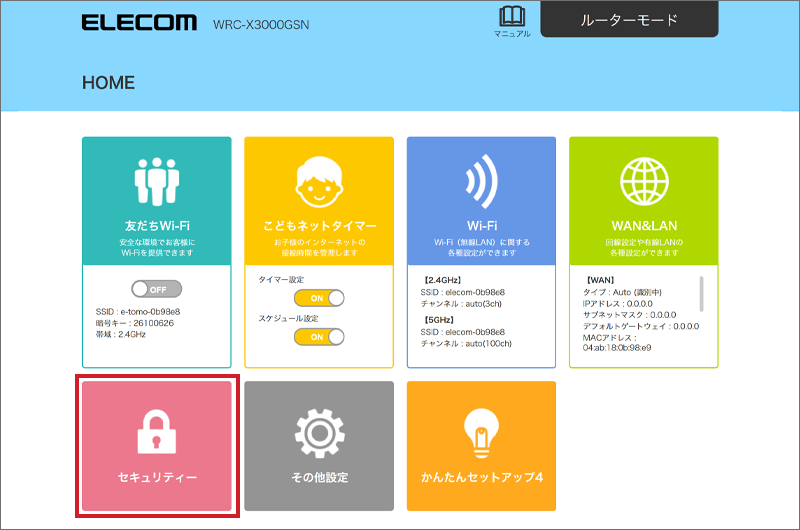Open the セキュリティー padlock icon
The width and height of the screenshot is (800, 530).
tap(157, 432)
